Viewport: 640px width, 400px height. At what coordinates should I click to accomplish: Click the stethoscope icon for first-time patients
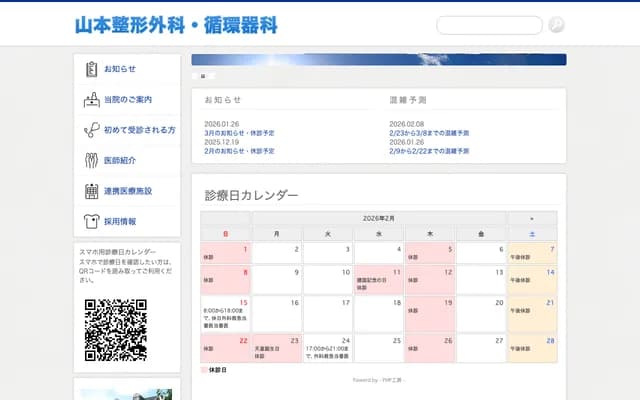[92, 130]
